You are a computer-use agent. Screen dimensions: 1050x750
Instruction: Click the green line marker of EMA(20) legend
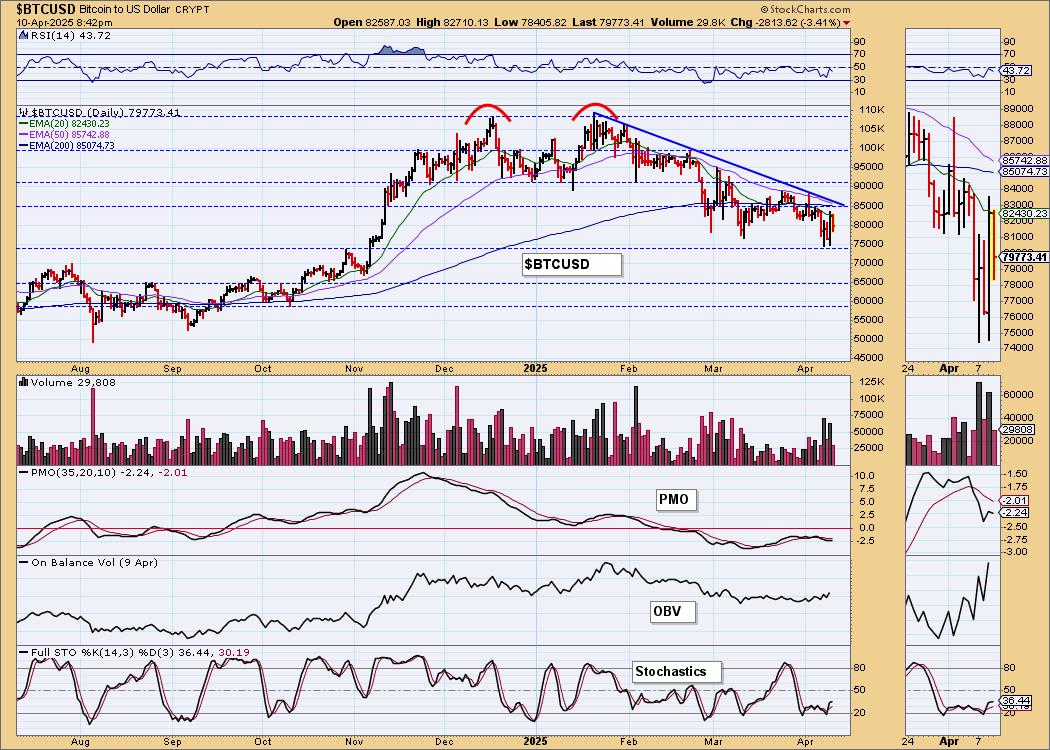point(23,124)
